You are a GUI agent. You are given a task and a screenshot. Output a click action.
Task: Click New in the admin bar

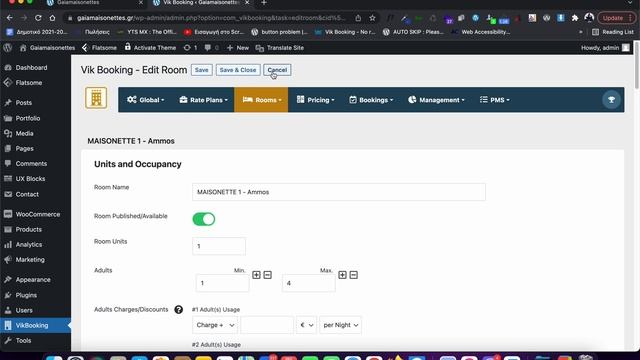pyautogui.click(x=238, y=48)
